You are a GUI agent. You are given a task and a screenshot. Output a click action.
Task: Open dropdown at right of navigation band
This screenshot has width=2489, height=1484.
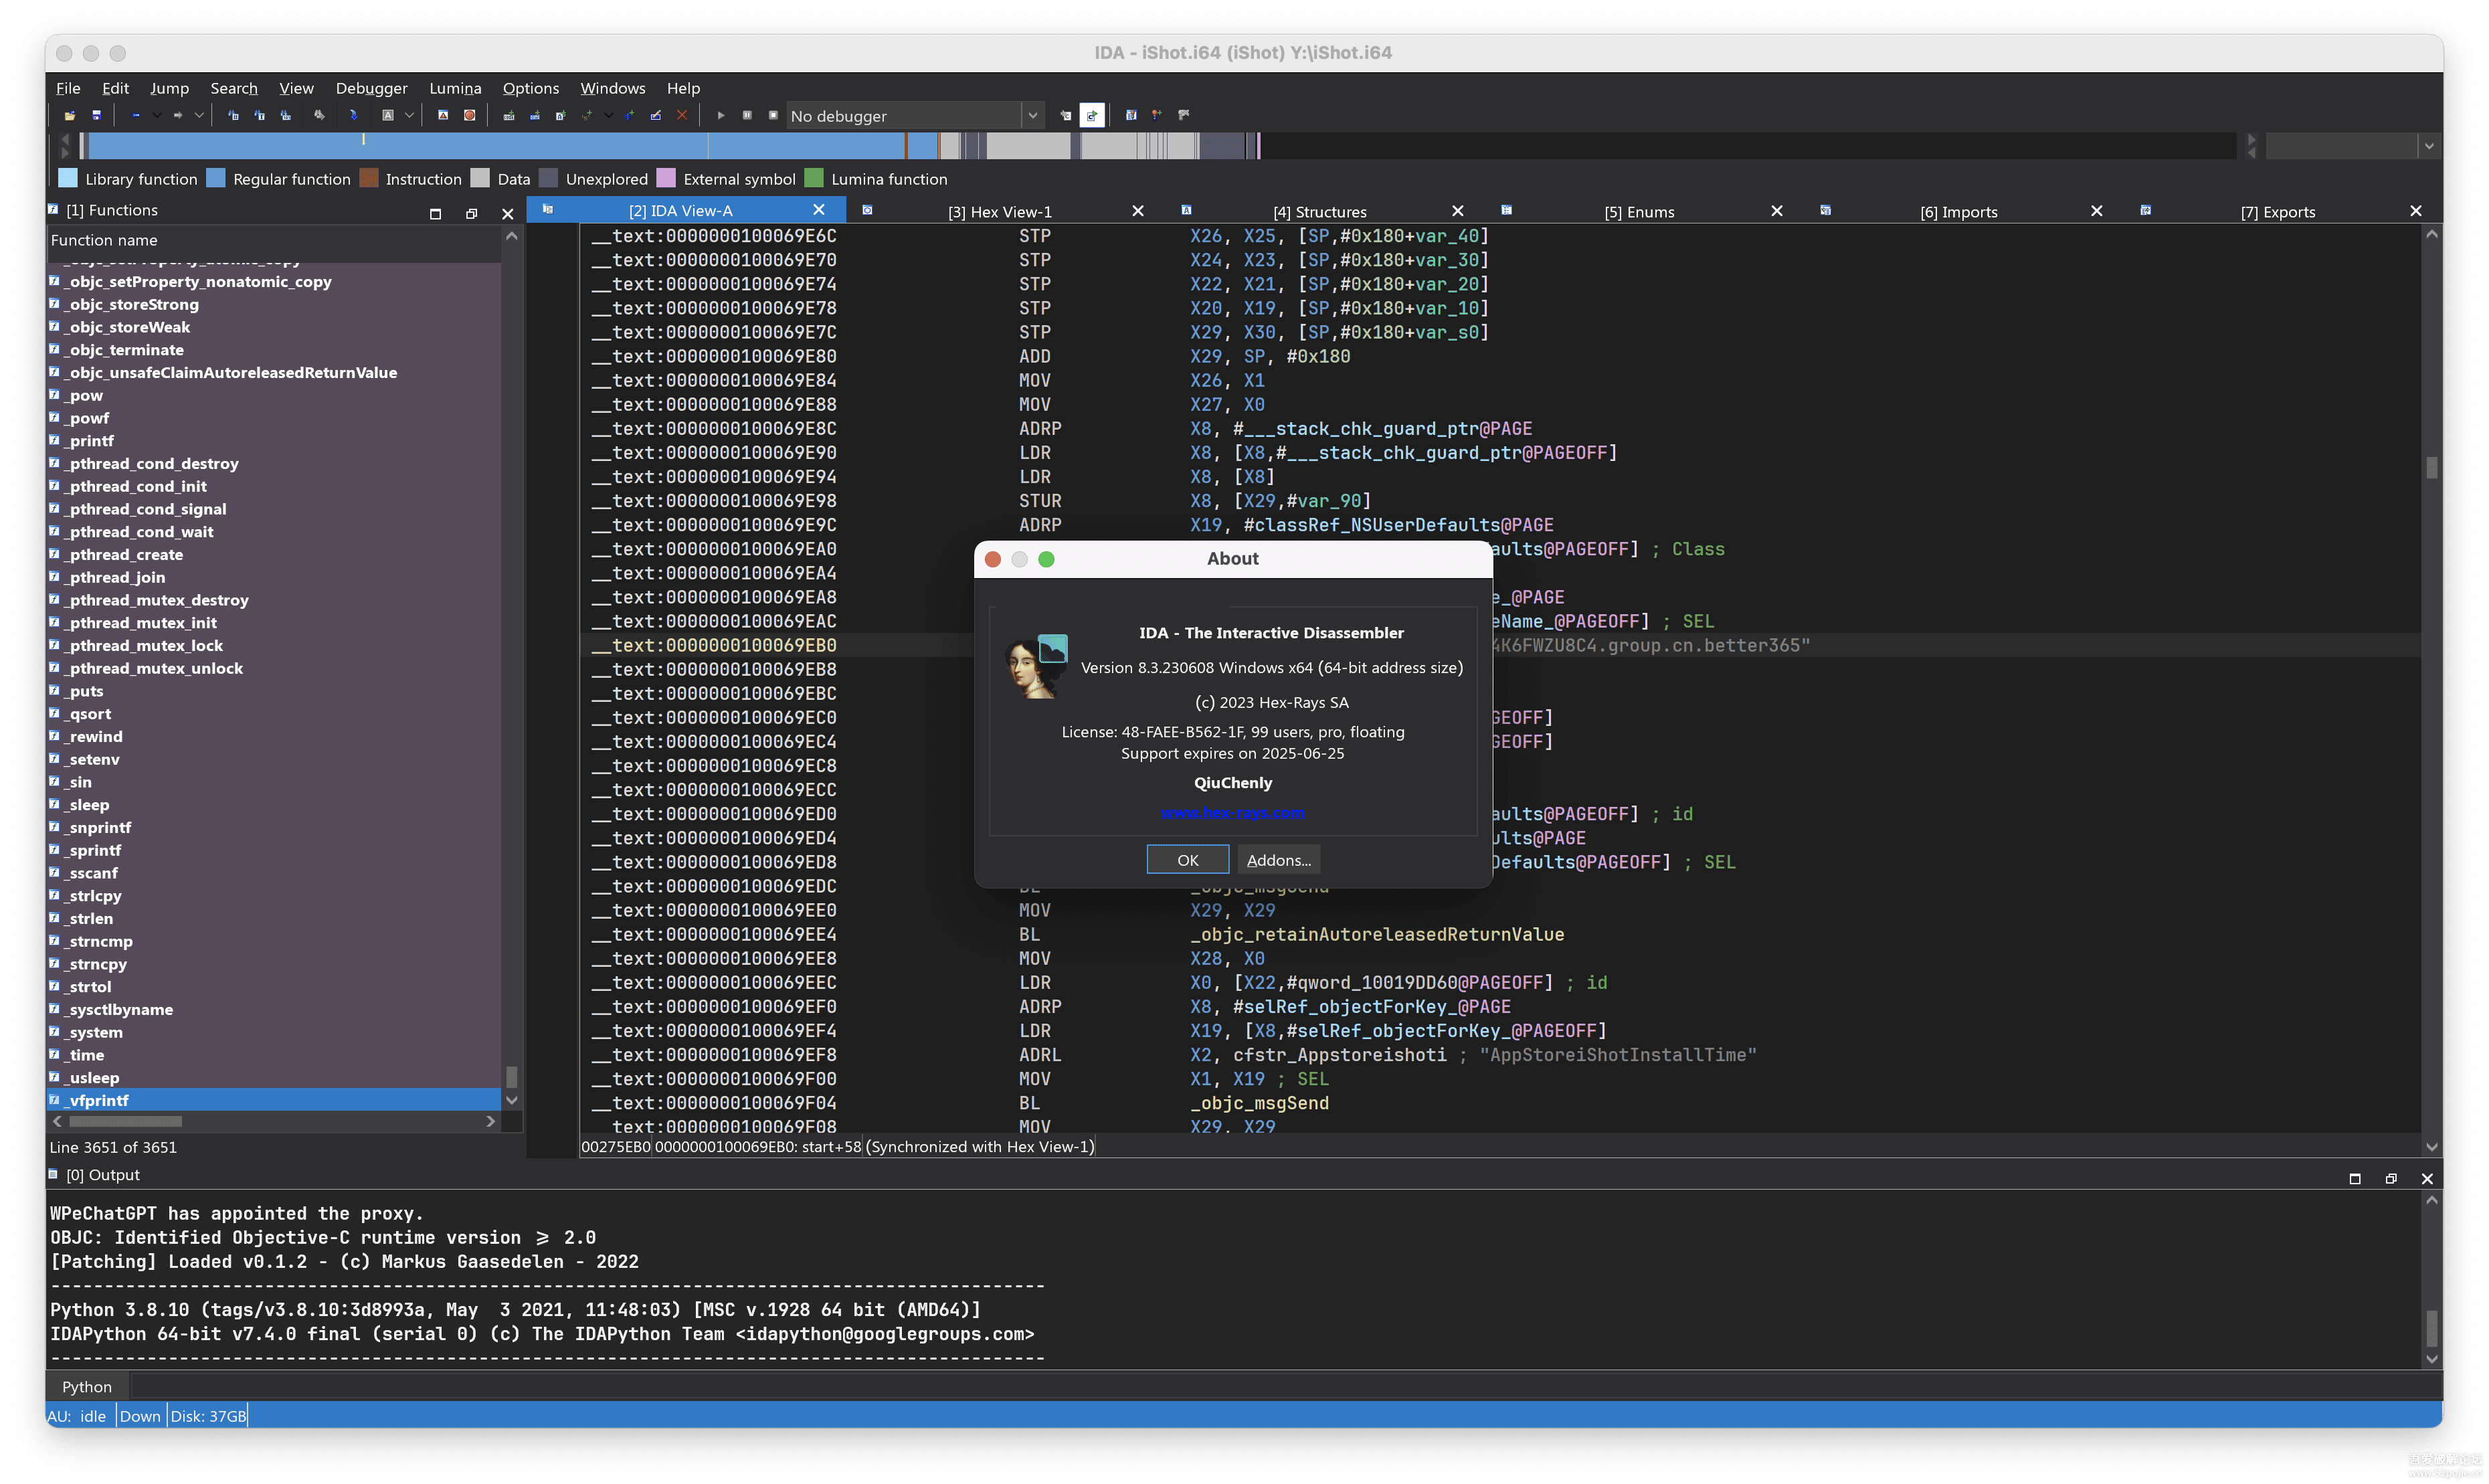tap(2428, 147)
